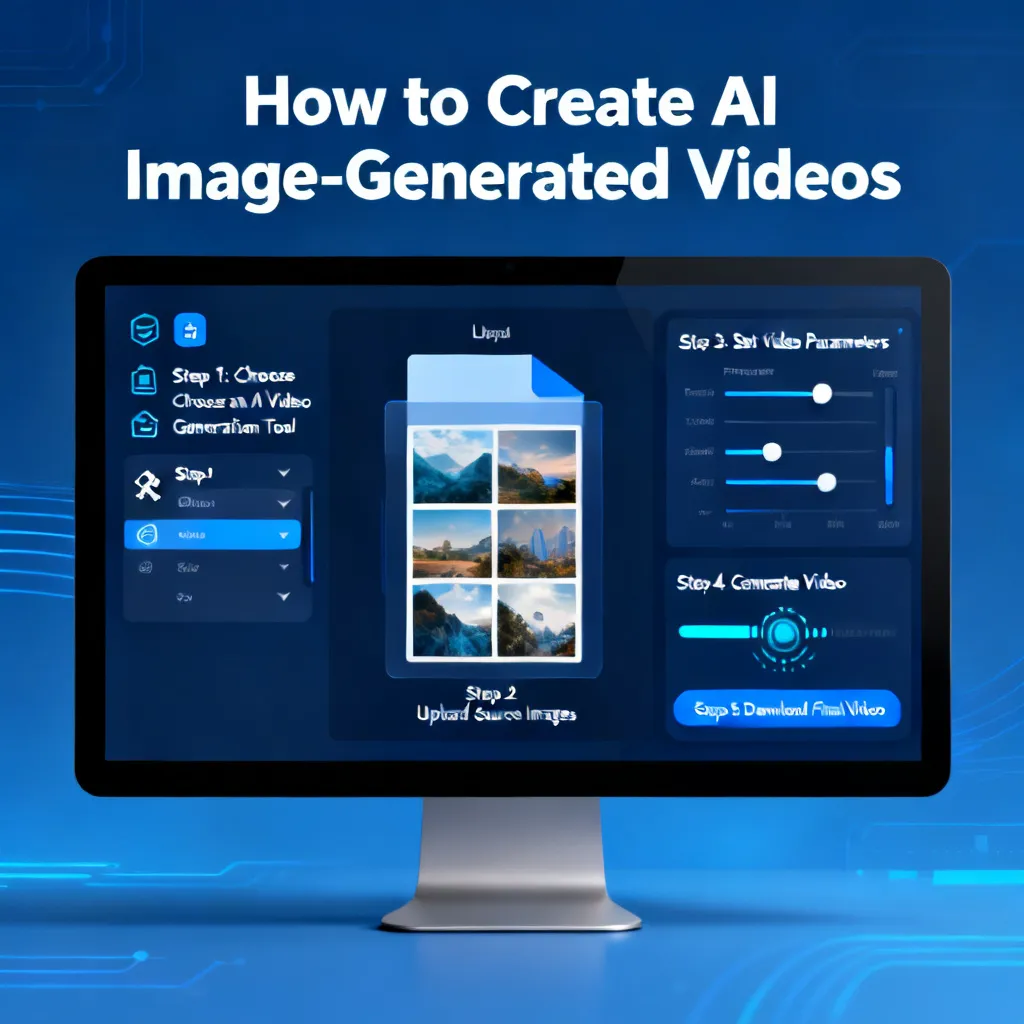Click the first parameter slider handle
This screenshot has width=1024, height=1024.
pos(822,394)
